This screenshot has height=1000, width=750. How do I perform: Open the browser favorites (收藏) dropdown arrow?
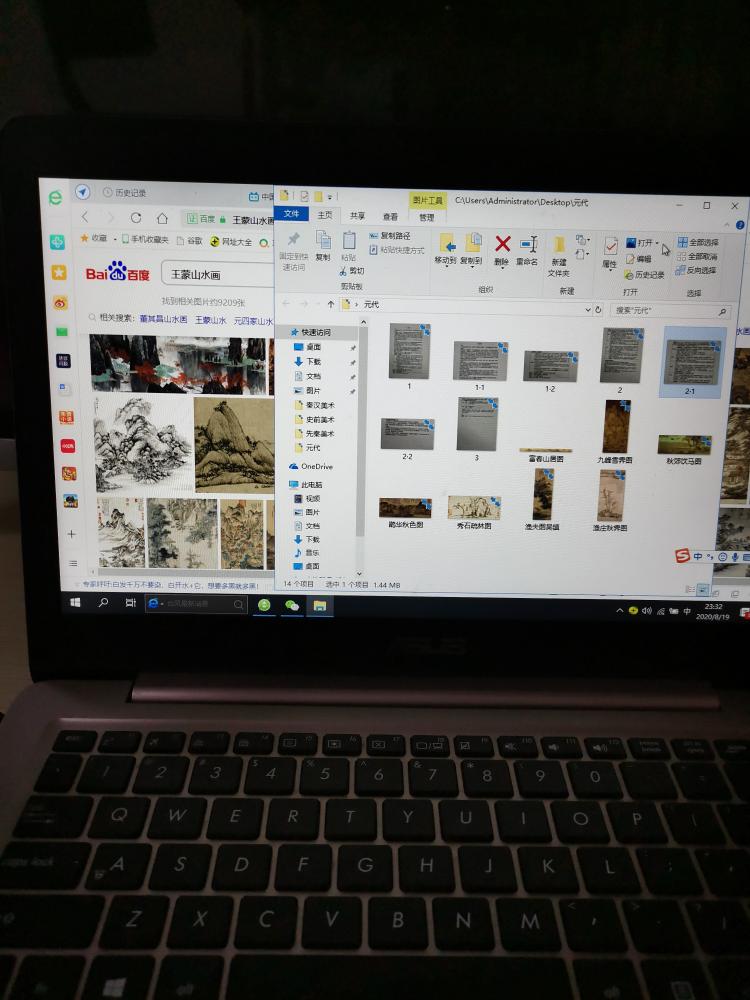(x=115, y=239)
